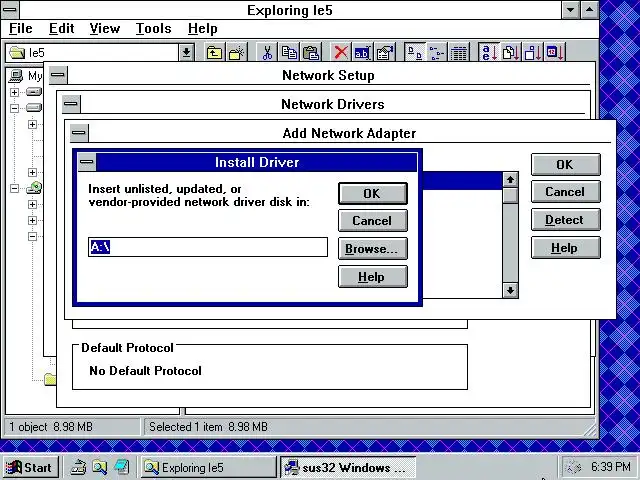Image resolution: width=640 pixels, height=480 pixels.
Task: Click the A:\ driver path input field
Action: (x=208, y=247)
